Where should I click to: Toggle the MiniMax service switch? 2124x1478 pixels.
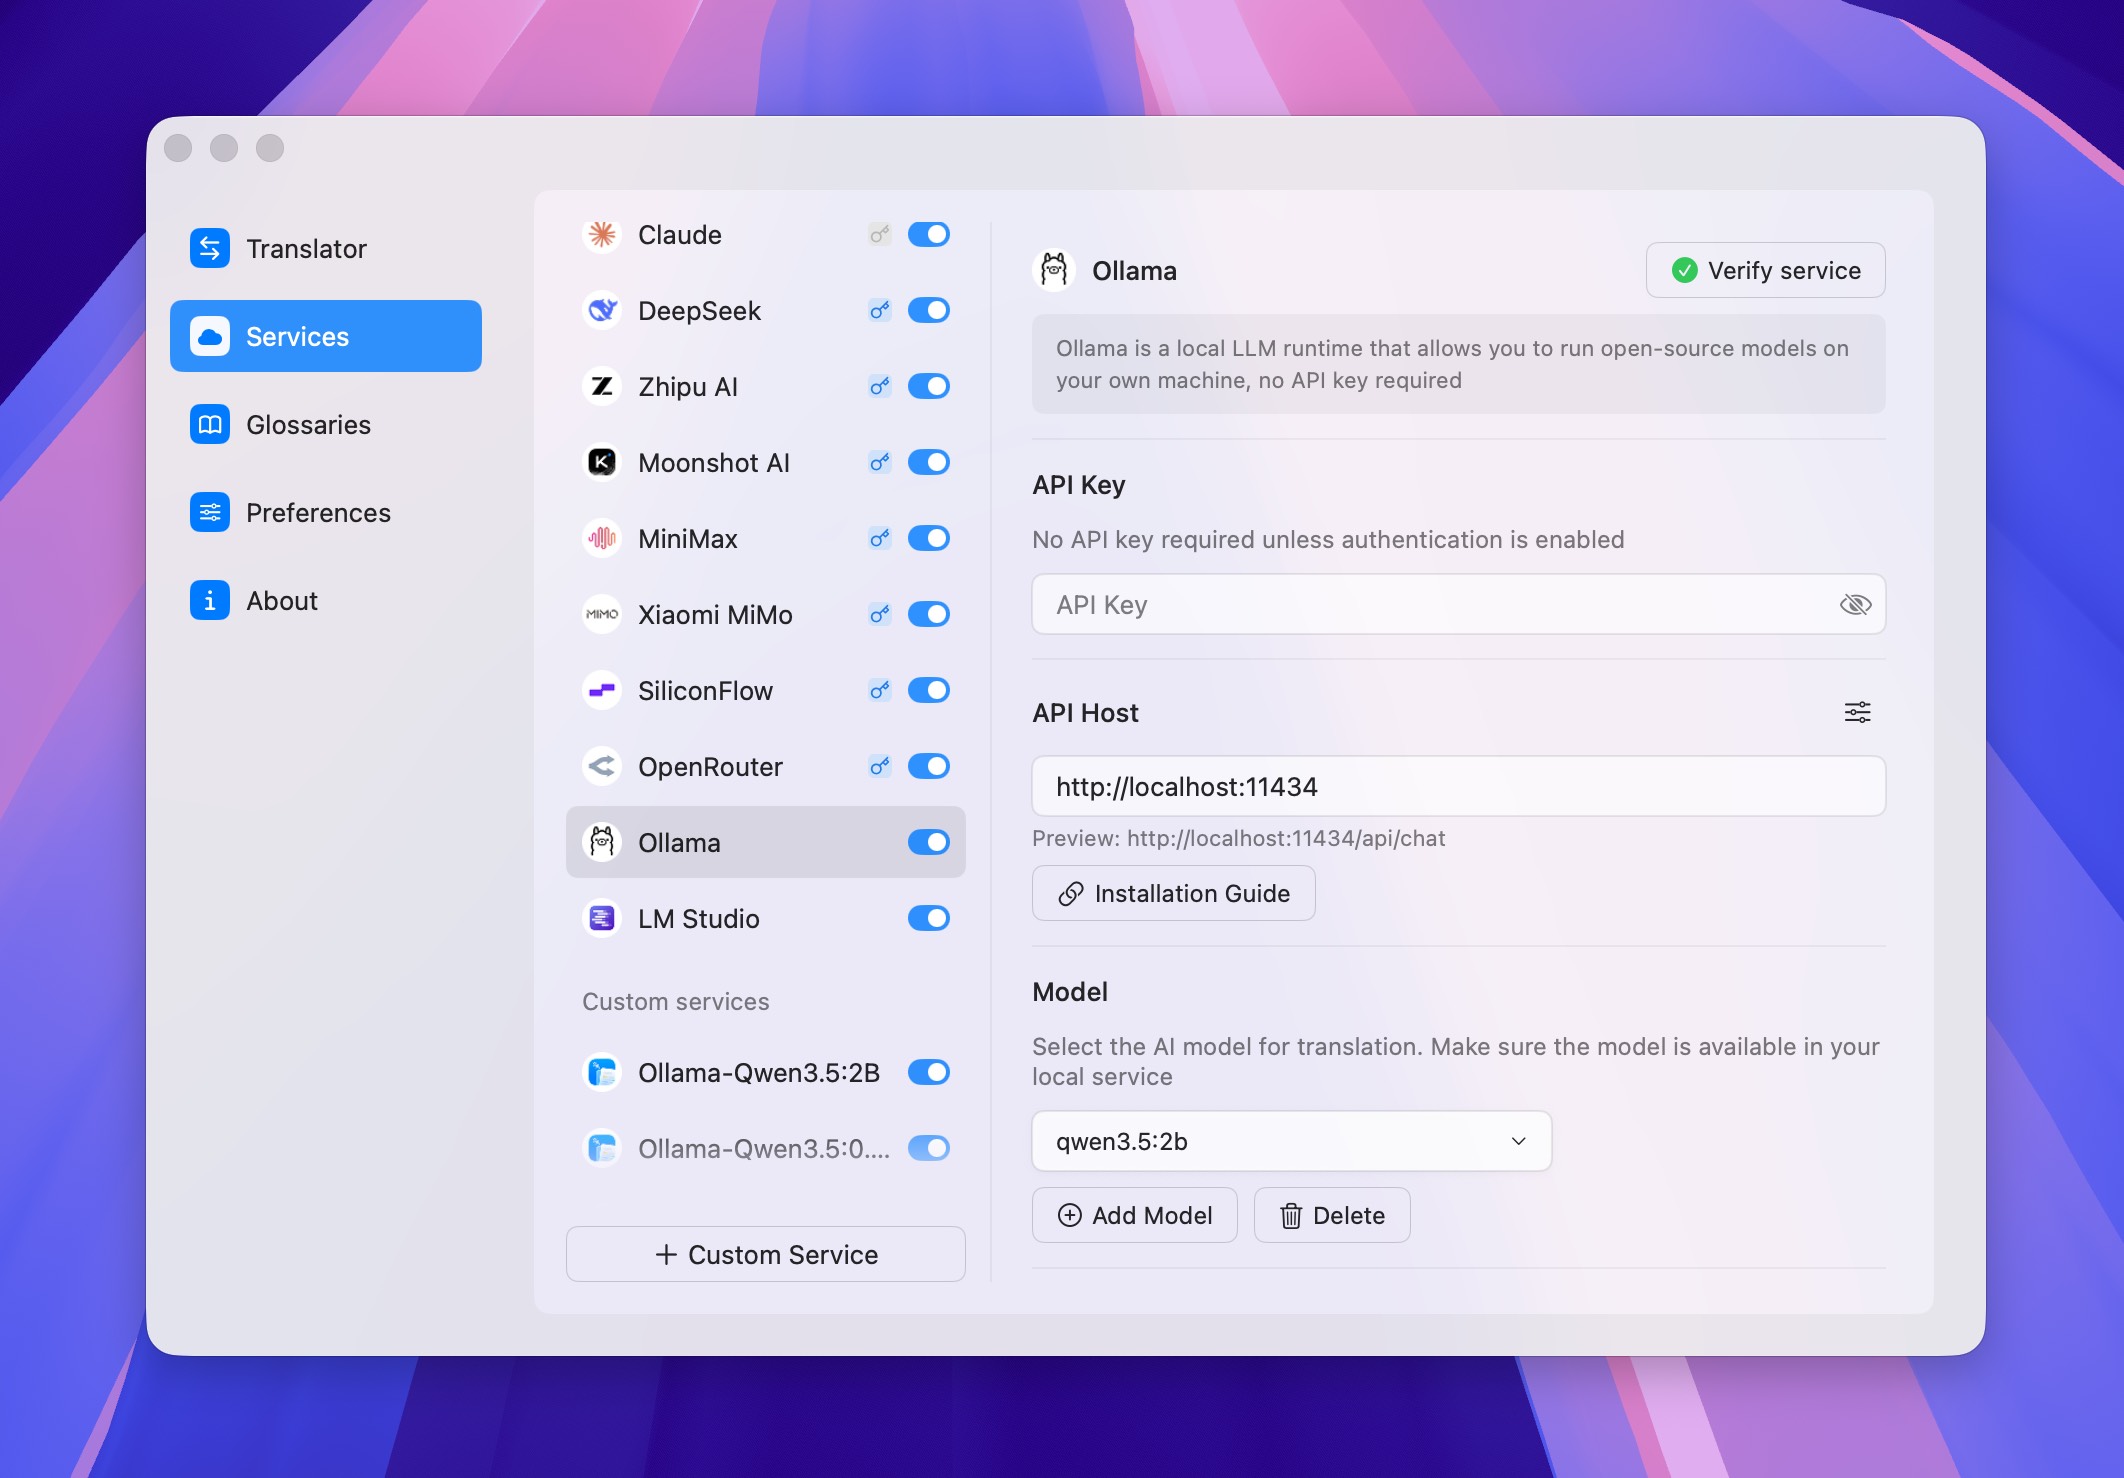click(x=929, y=539)
